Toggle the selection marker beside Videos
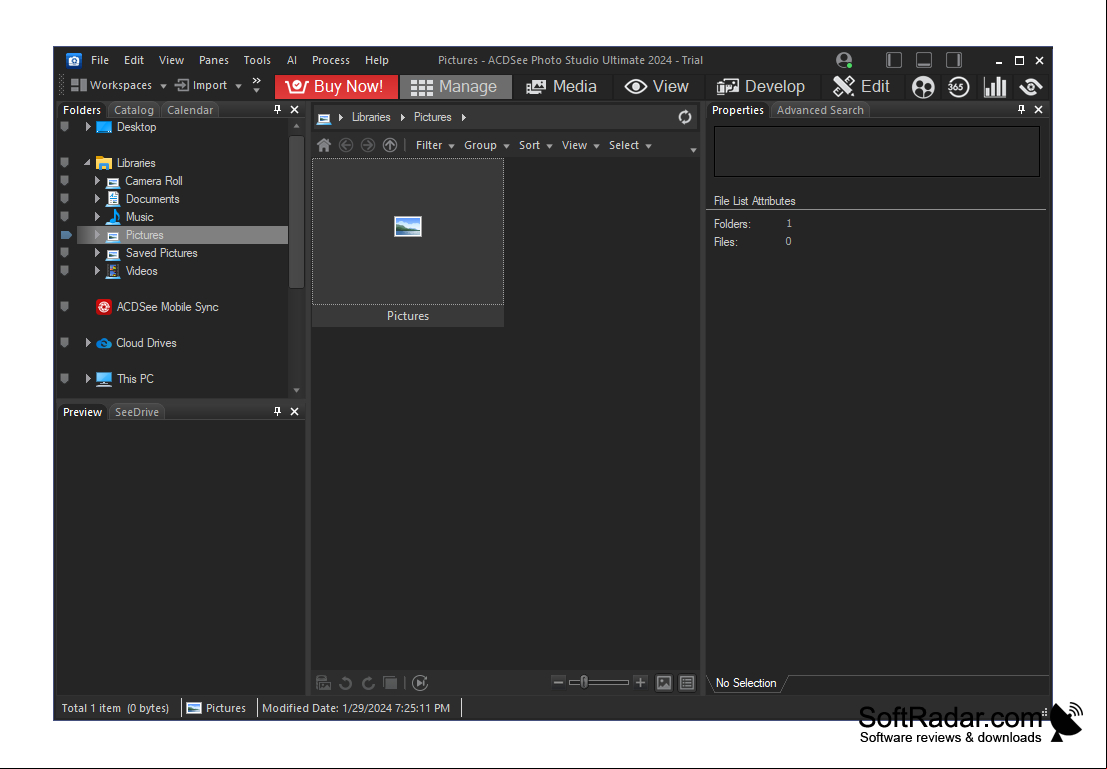The height and width of the screenshot is (769, 1107). [x=65, y=271]
